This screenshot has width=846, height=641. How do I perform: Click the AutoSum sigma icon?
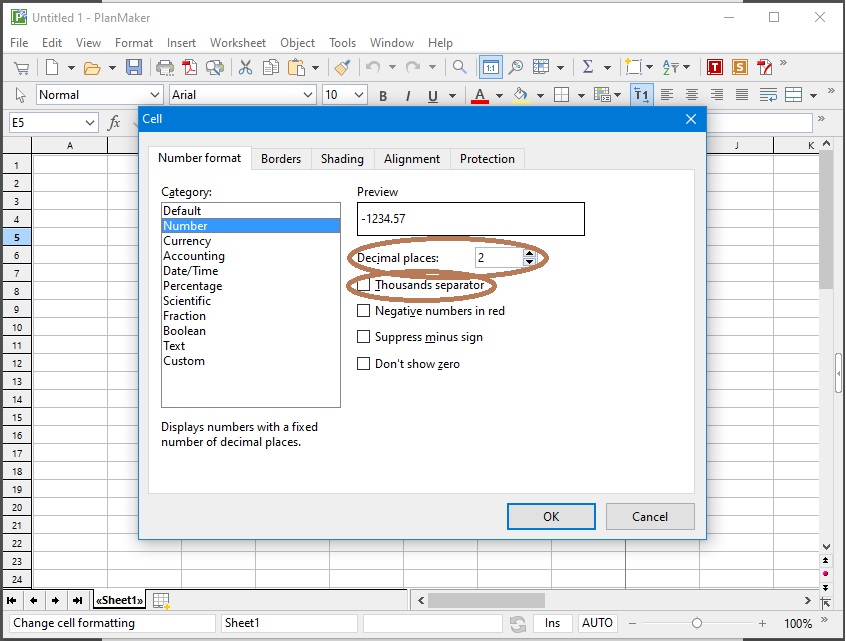pos(588,67)
